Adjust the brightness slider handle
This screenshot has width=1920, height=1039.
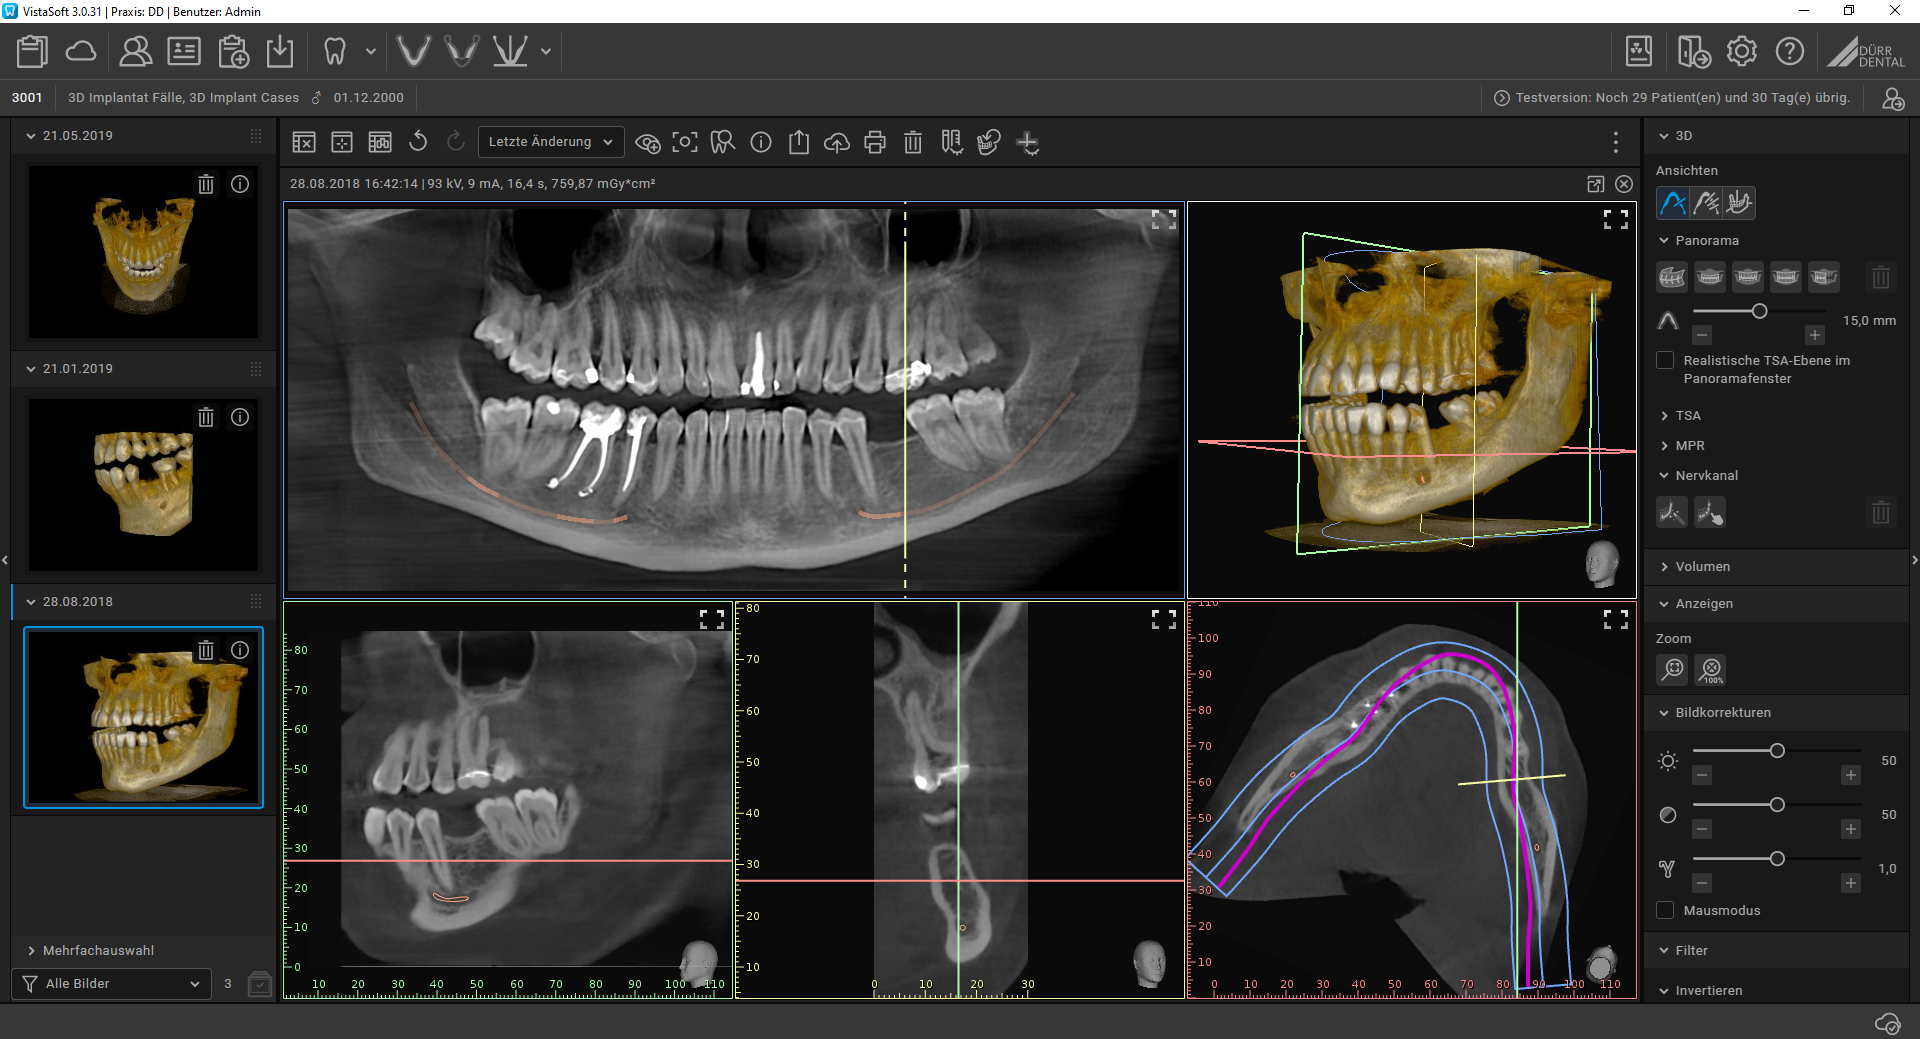coord(1777,751)
